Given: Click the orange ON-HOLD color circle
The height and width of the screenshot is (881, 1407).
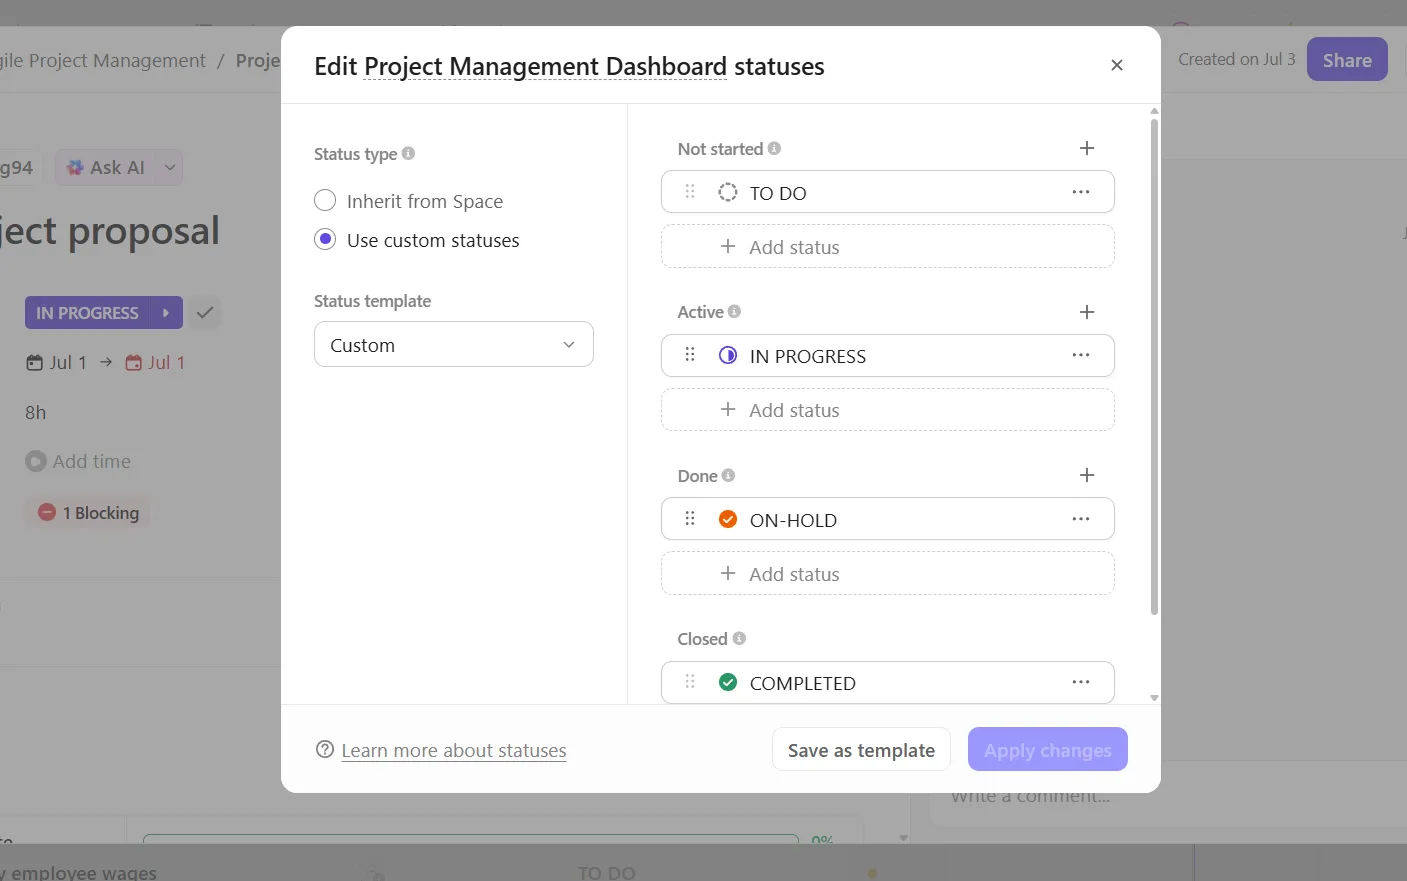Looking at the screenshot, I should pyautogui.click(x=728, y=519).
